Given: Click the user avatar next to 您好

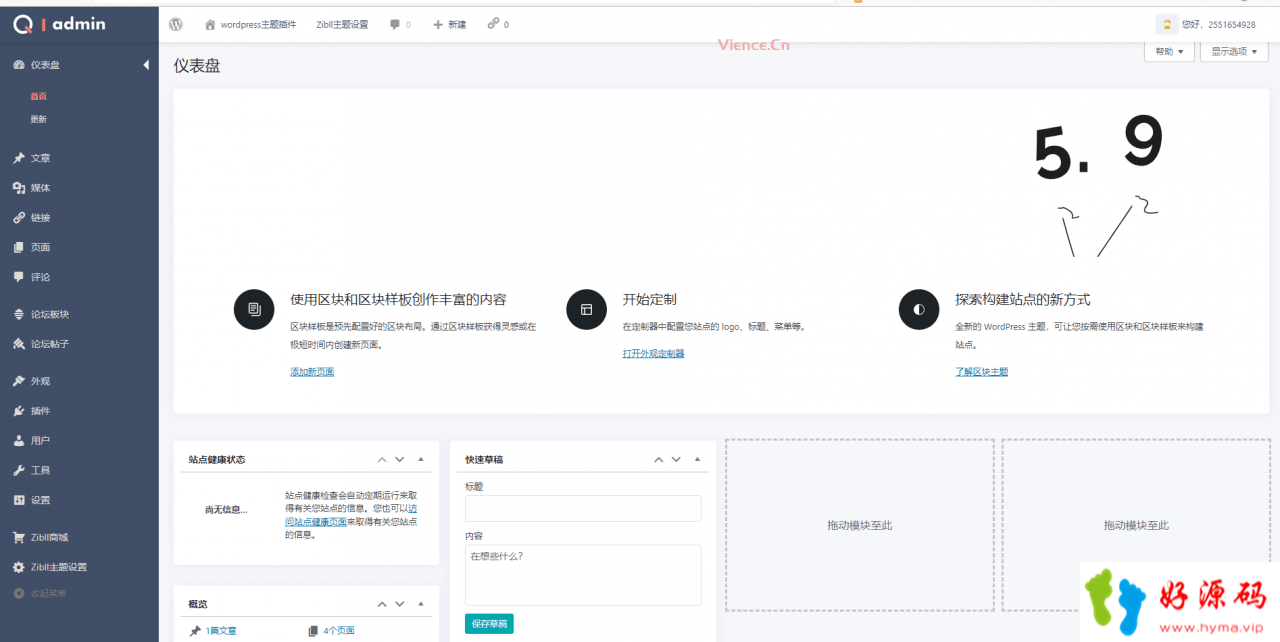Looking at the screenshot, I should [1165, 24].
